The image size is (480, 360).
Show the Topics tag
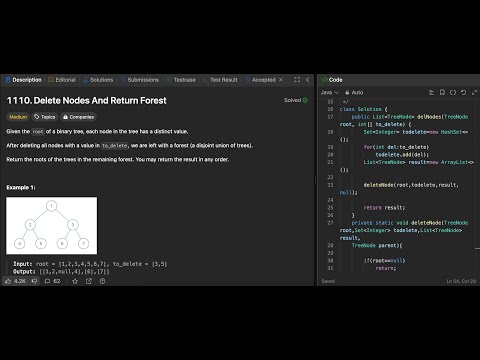(x=45, y=117)
